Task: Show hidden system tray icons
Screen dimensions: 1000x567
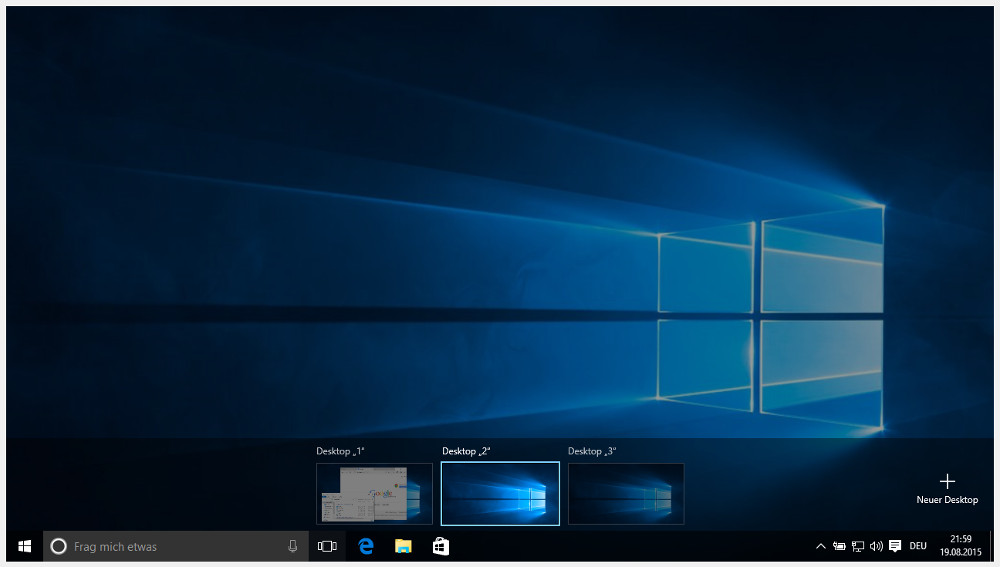Action: pos(821,547)
